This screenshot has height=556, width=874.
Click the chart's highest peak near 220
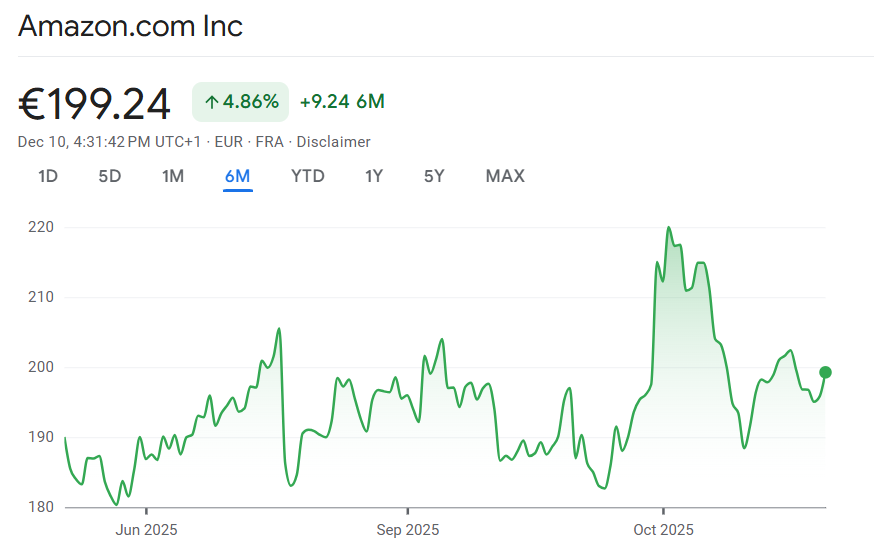tap(668, 228)
